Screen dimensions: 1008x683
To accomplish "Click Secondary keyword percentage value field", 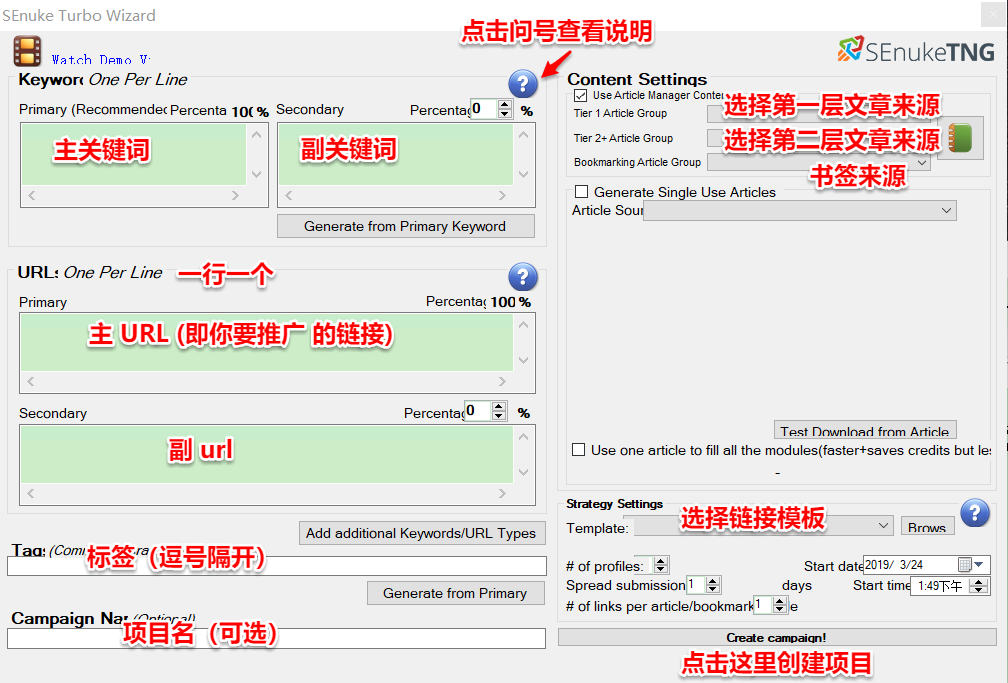I will [484, 109].
